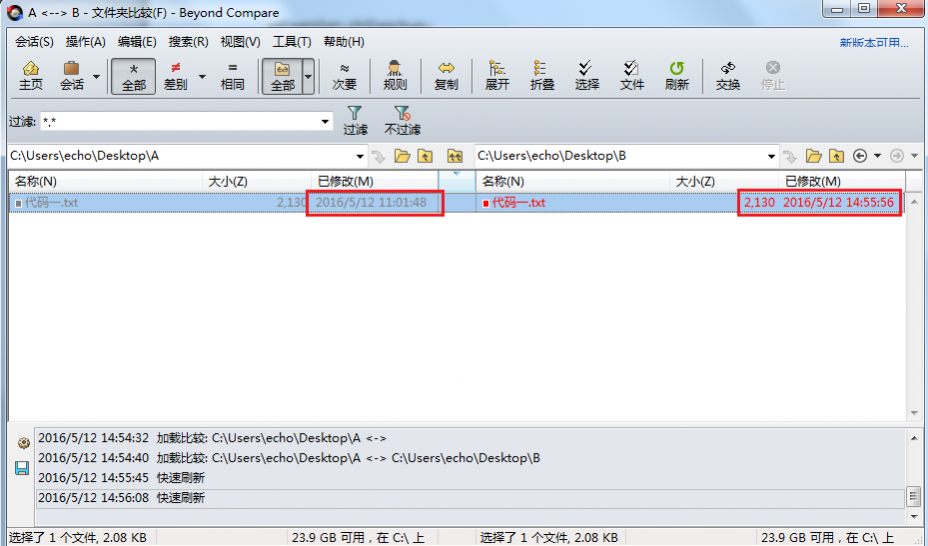Image resolution: width=928 pixels, height=546 pixels.
Task: Open the 规则 rules icon
Action: (395, 76)
